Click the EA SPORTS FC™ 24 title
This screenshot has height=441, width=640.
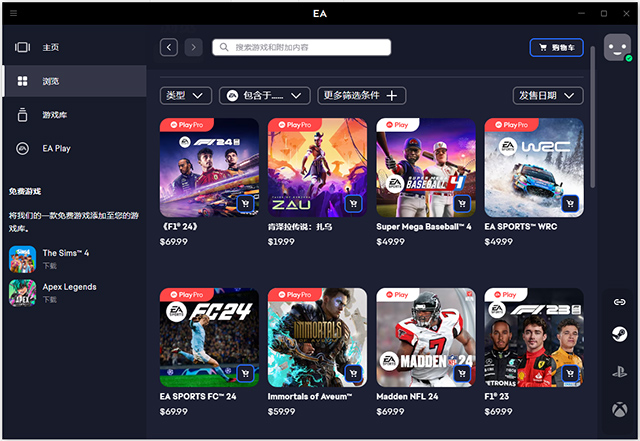click(198, 396)
